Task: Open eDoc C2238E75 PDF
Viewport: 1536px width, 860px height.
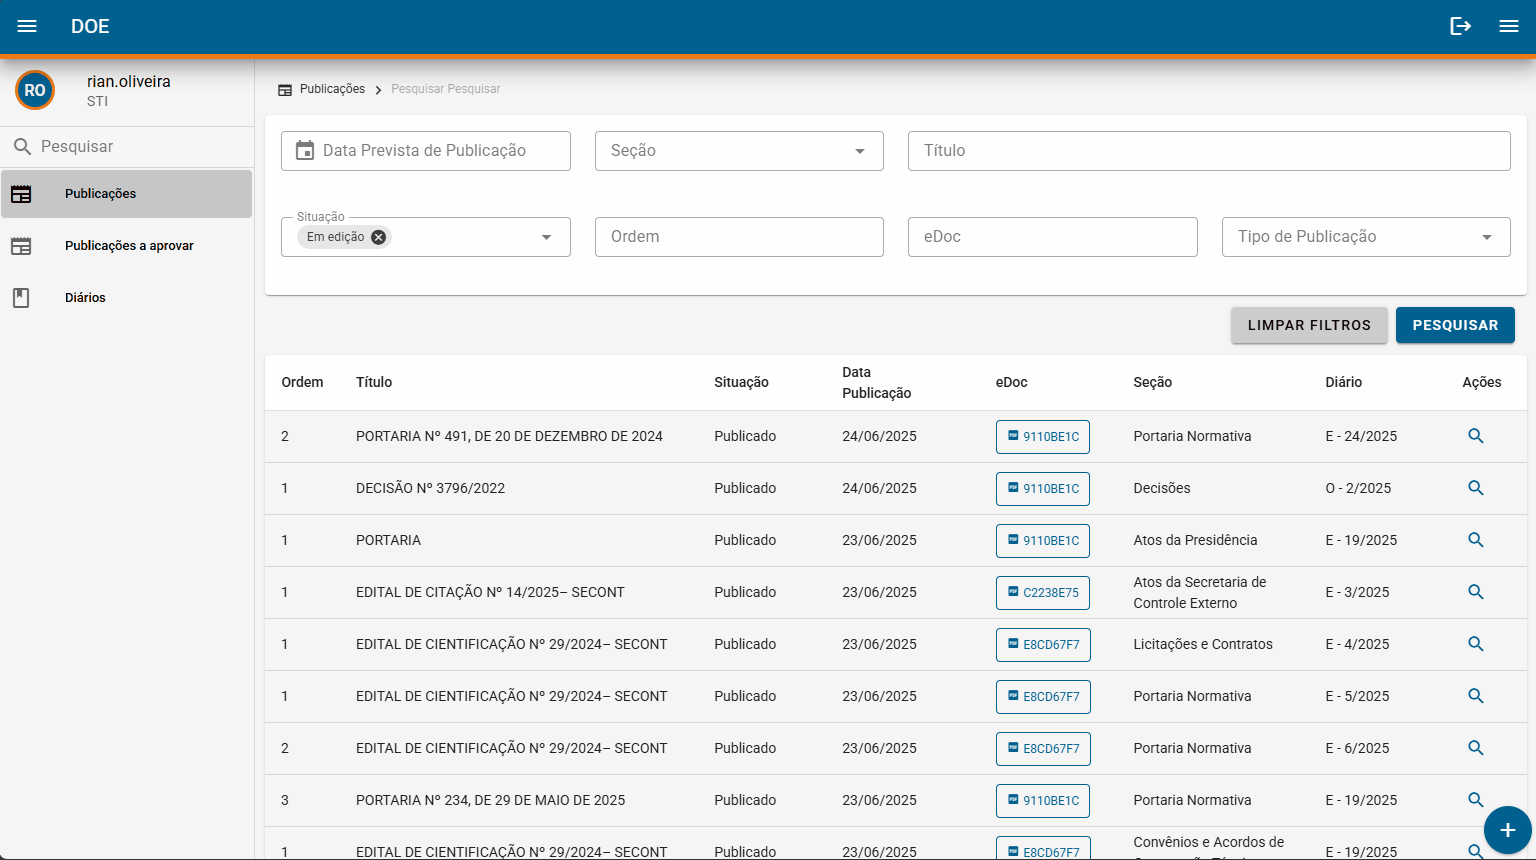Action: tap(1043, 593)
